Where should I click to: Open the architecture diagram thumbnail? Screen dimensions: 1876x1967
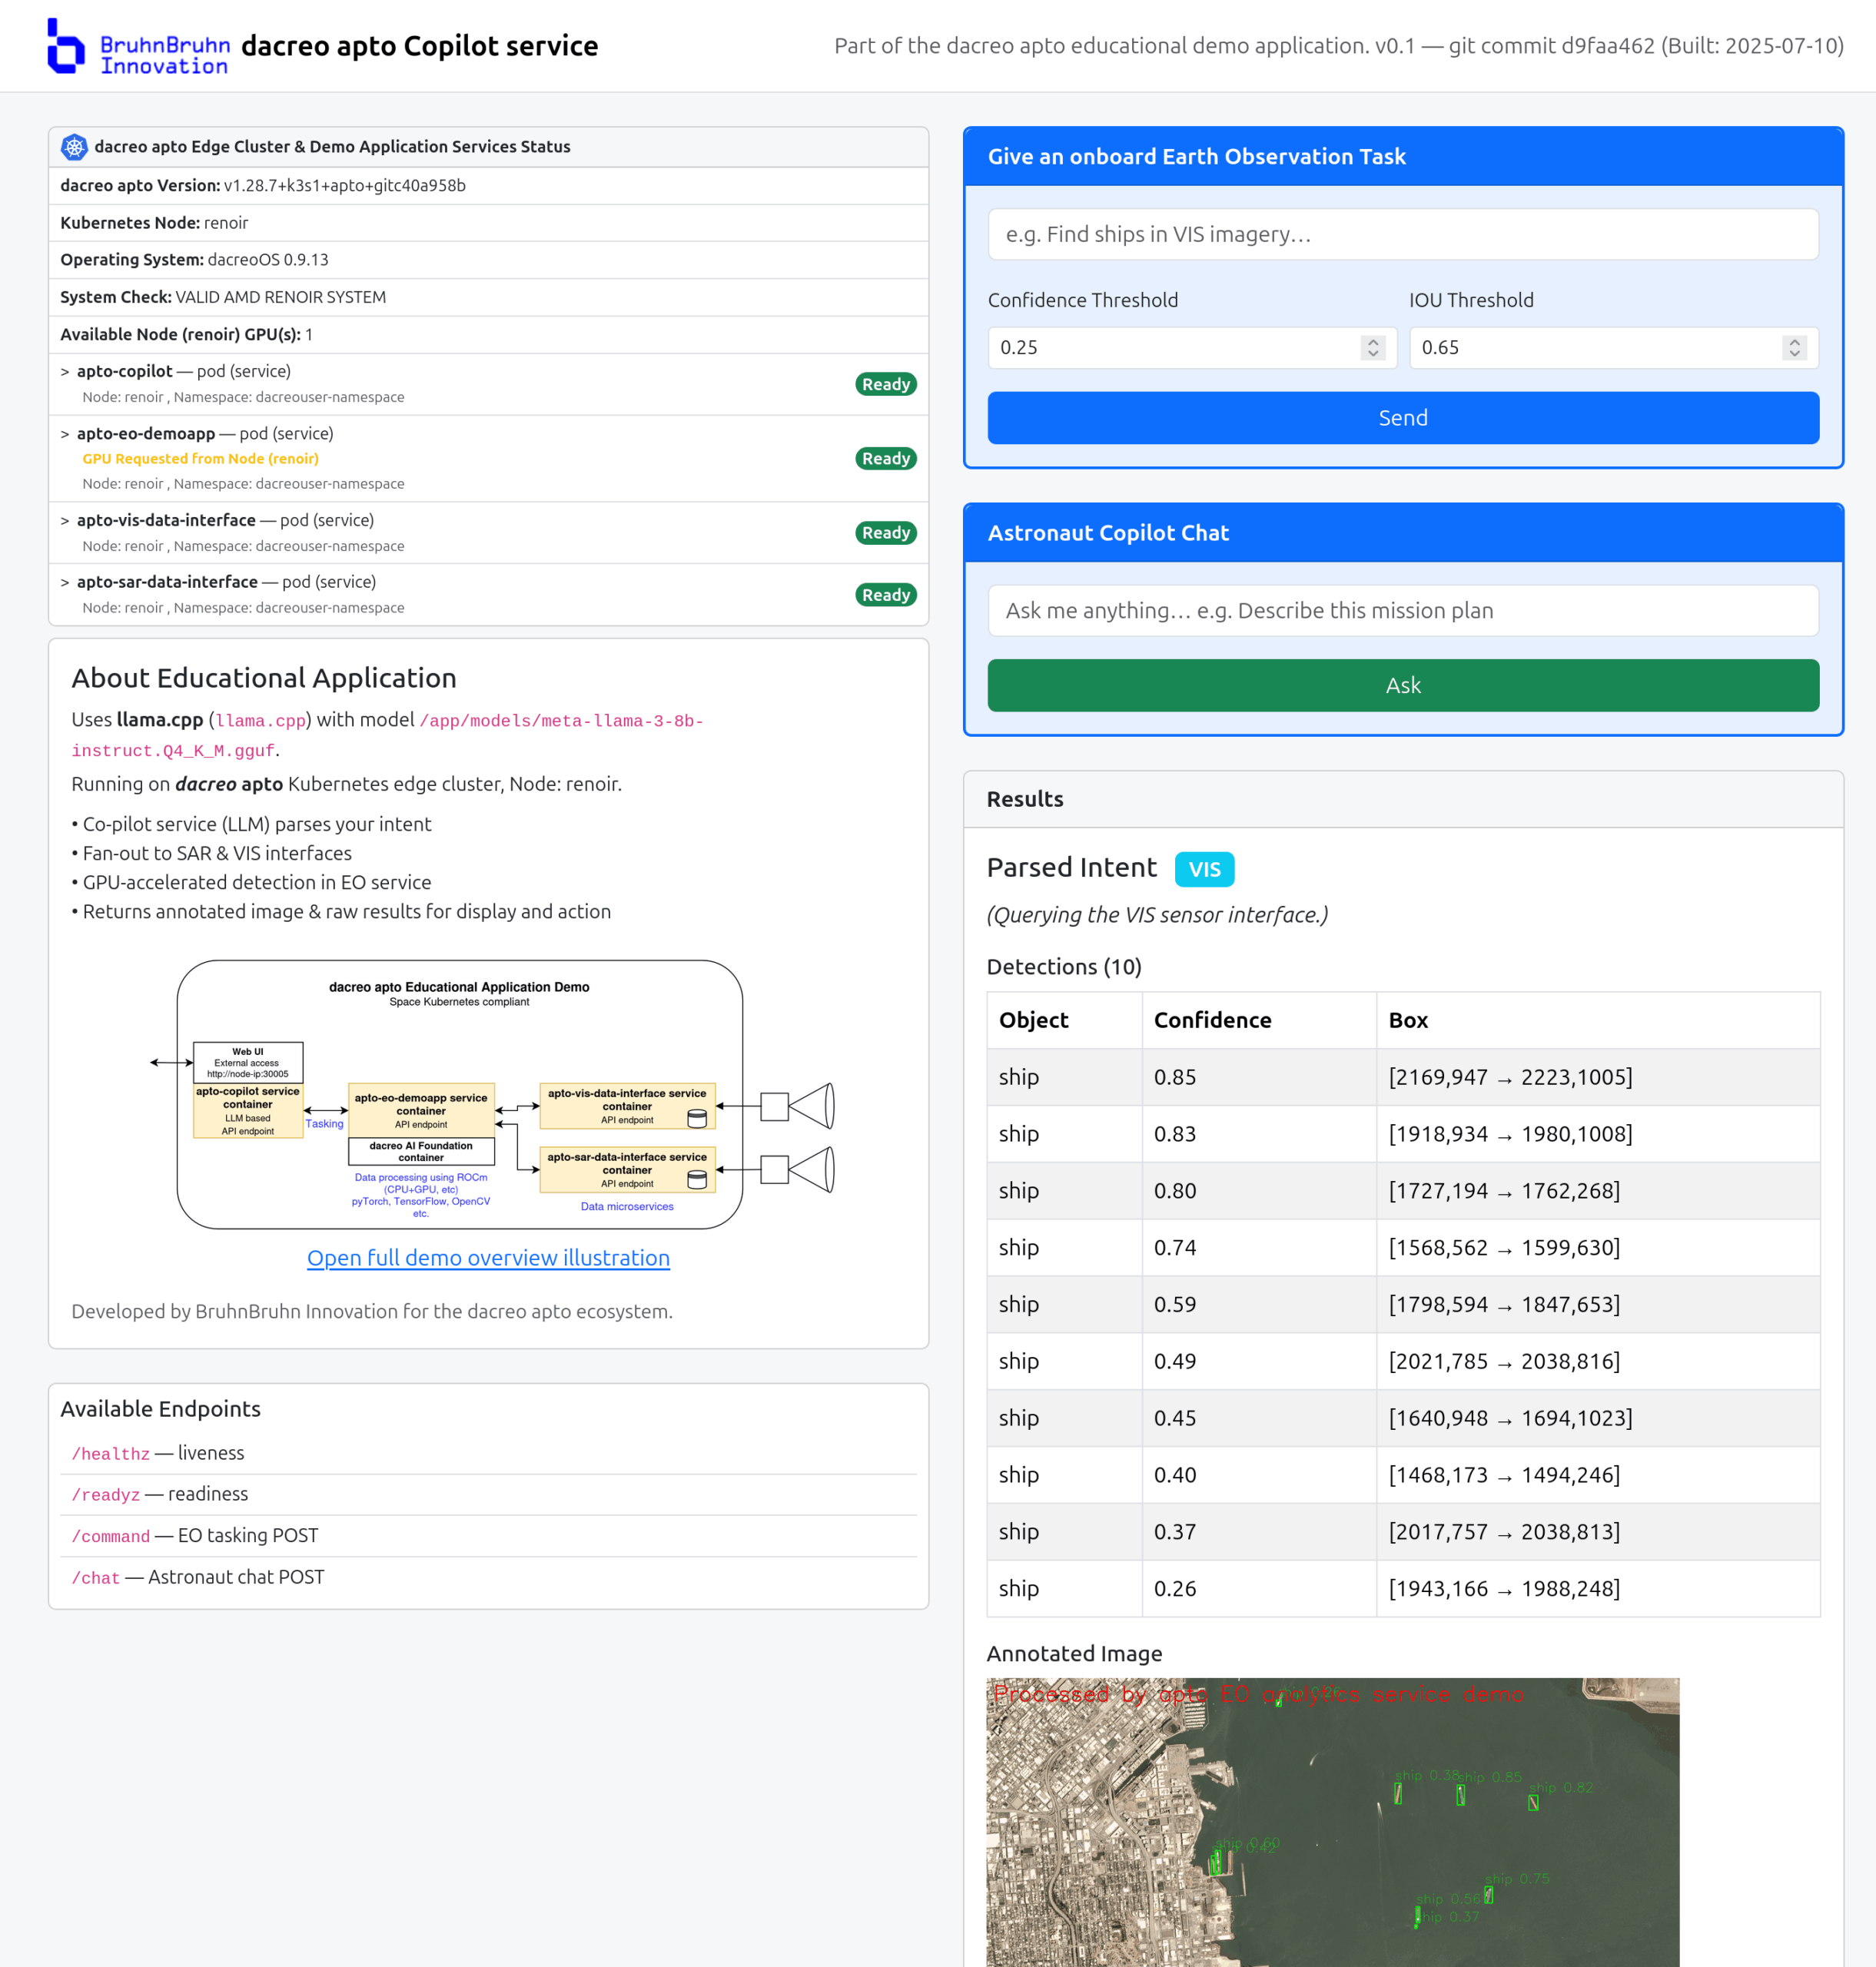(x=489, y=1094)
